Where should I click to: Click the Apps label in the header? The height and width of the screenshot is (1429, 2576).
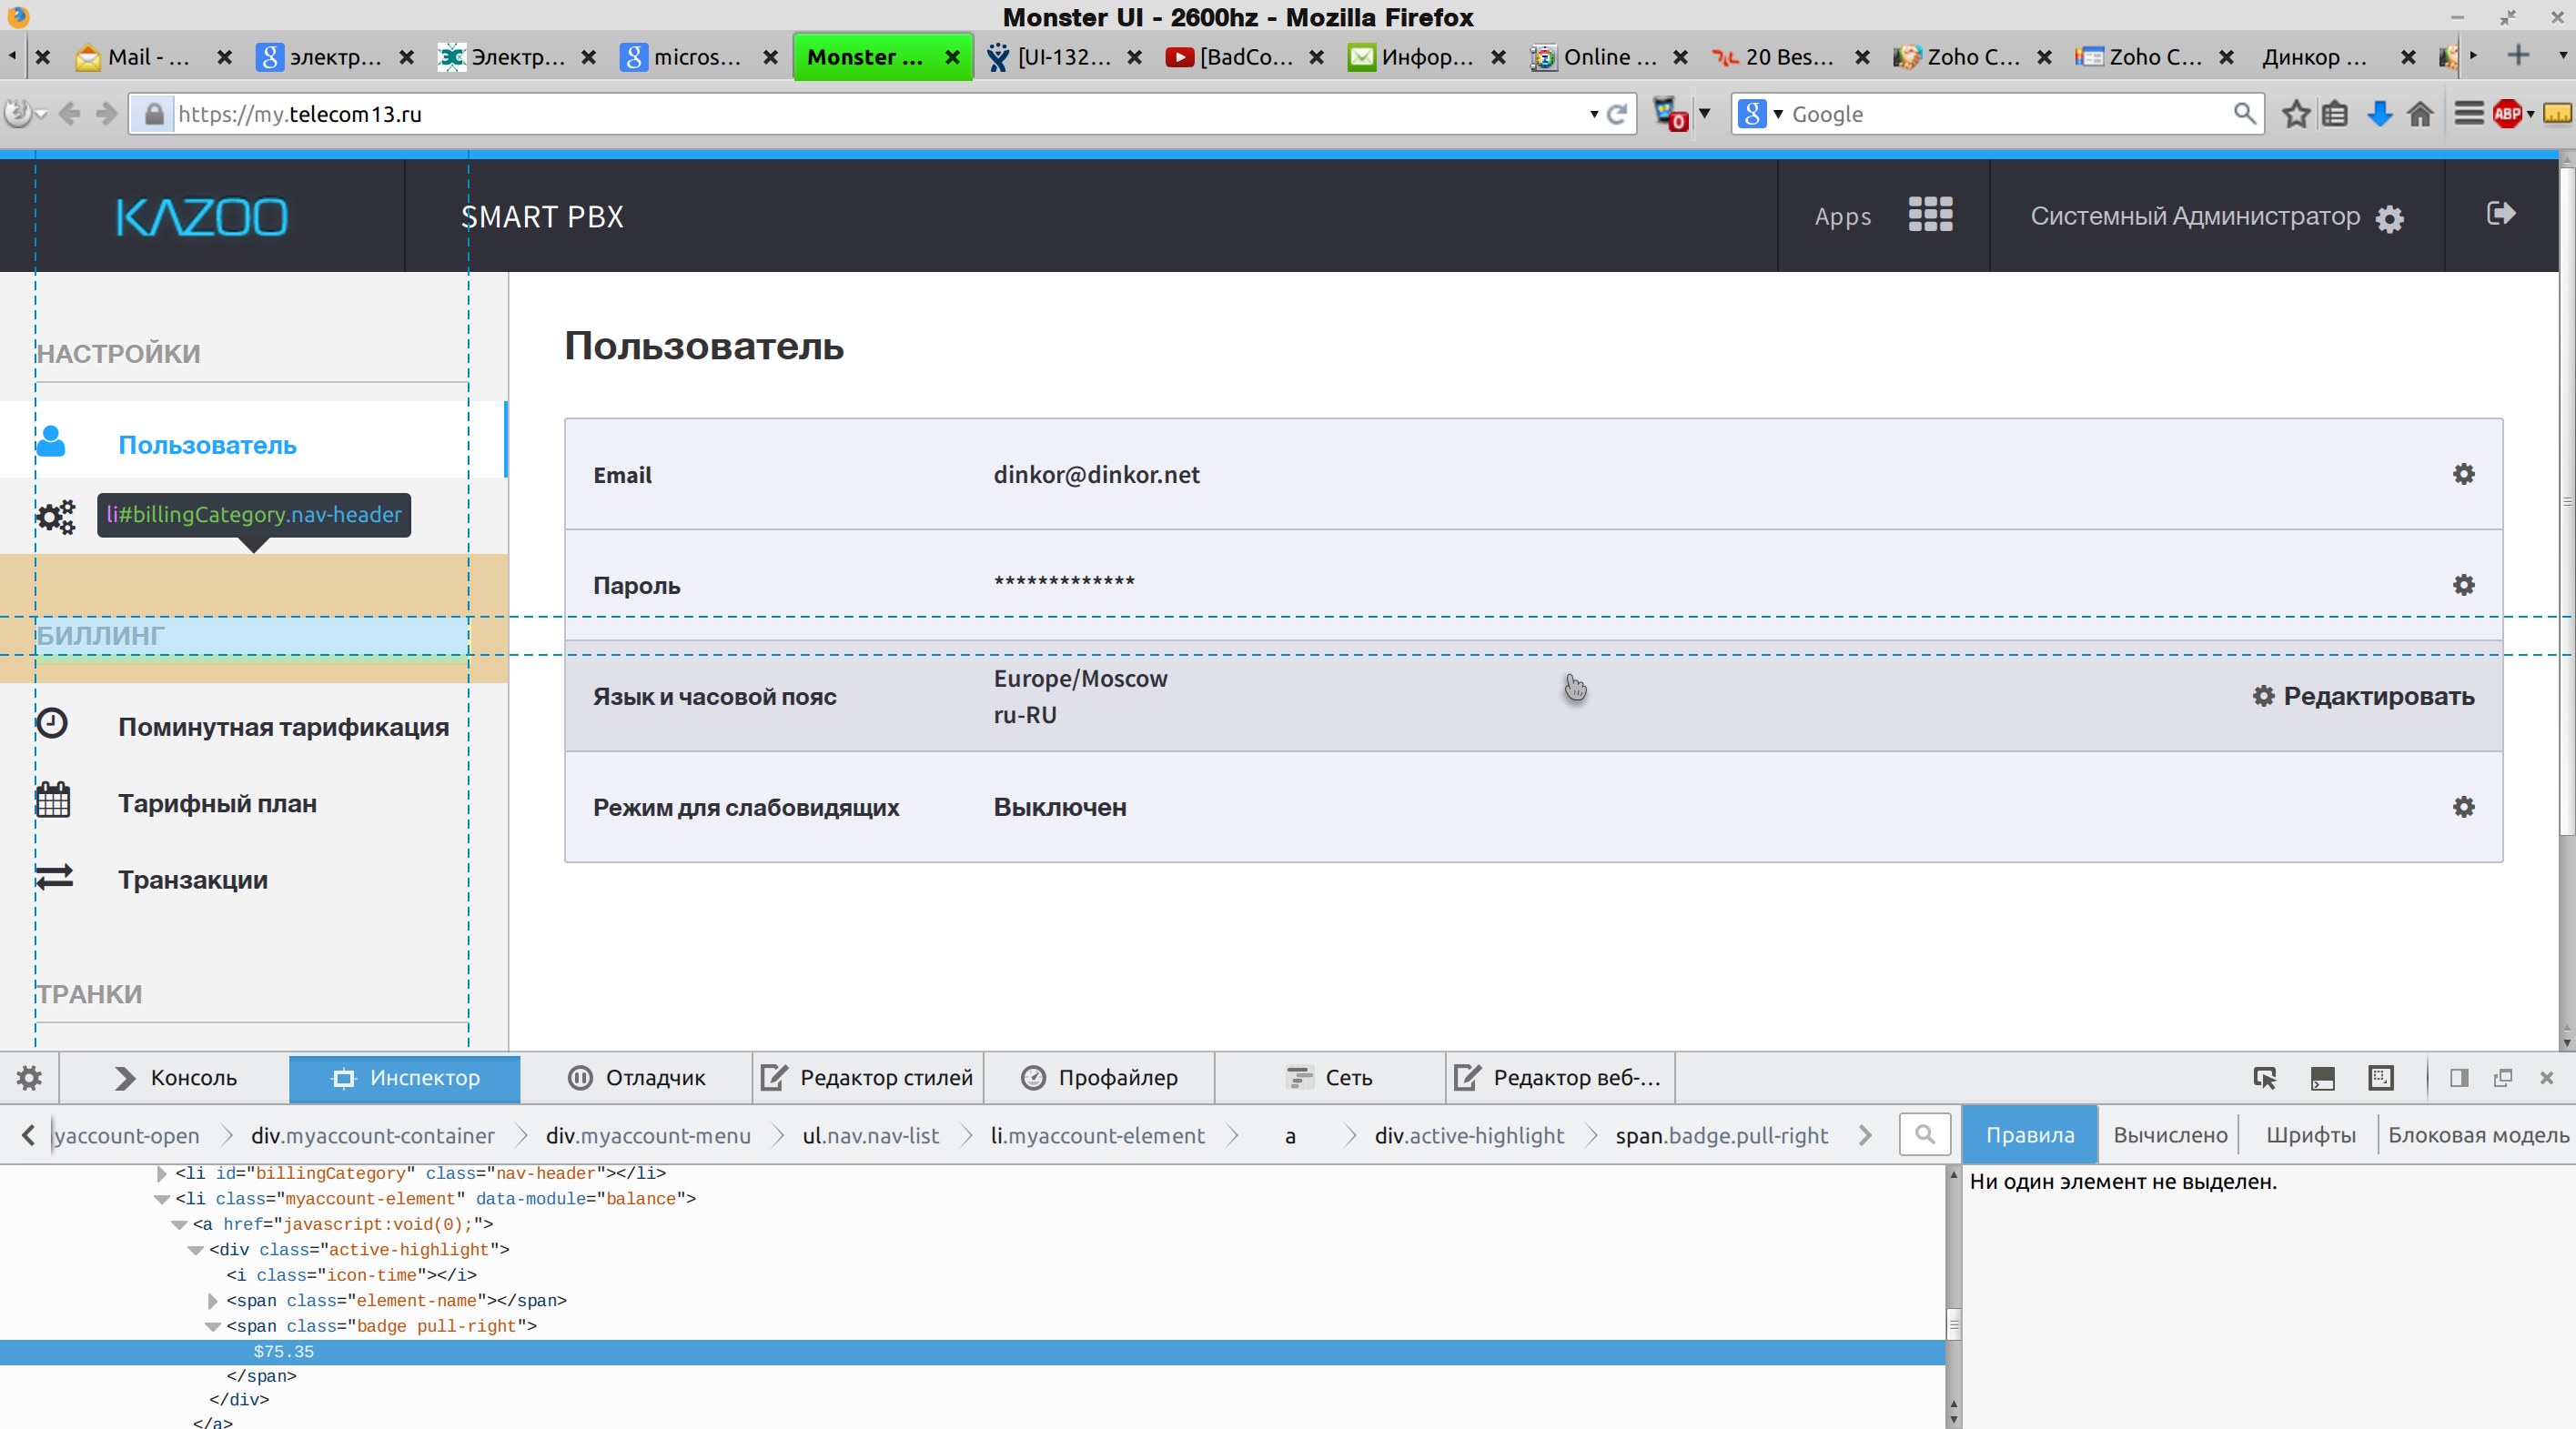[1842, 216]
